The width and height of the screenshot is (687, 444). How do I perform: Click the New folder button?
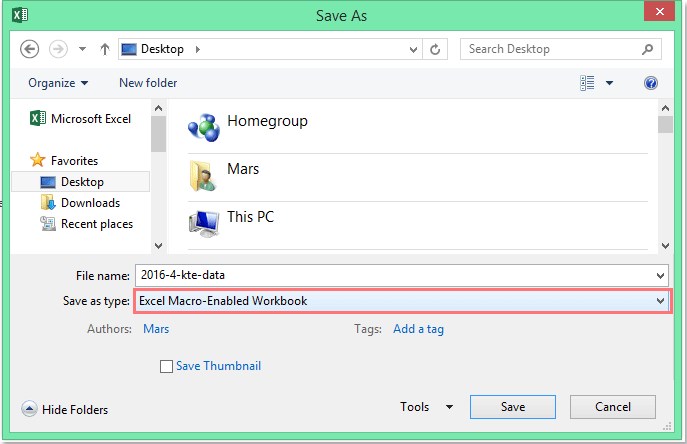tap(148, 83)
